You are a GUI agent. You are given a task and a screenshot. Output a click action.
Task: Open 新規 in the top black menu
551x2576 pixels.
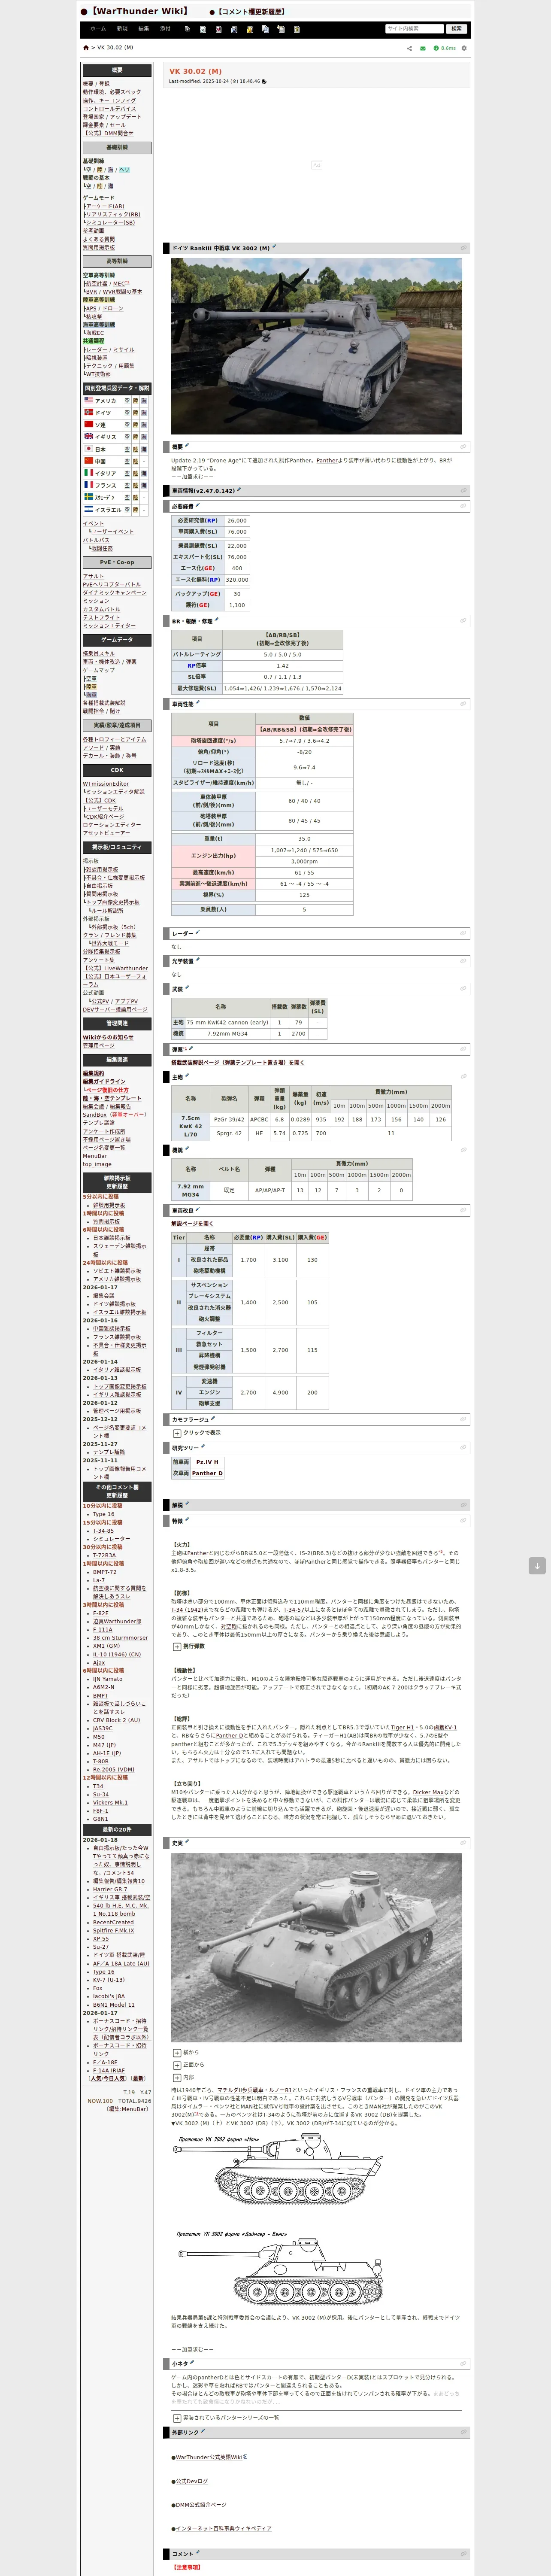click(122, 29)
